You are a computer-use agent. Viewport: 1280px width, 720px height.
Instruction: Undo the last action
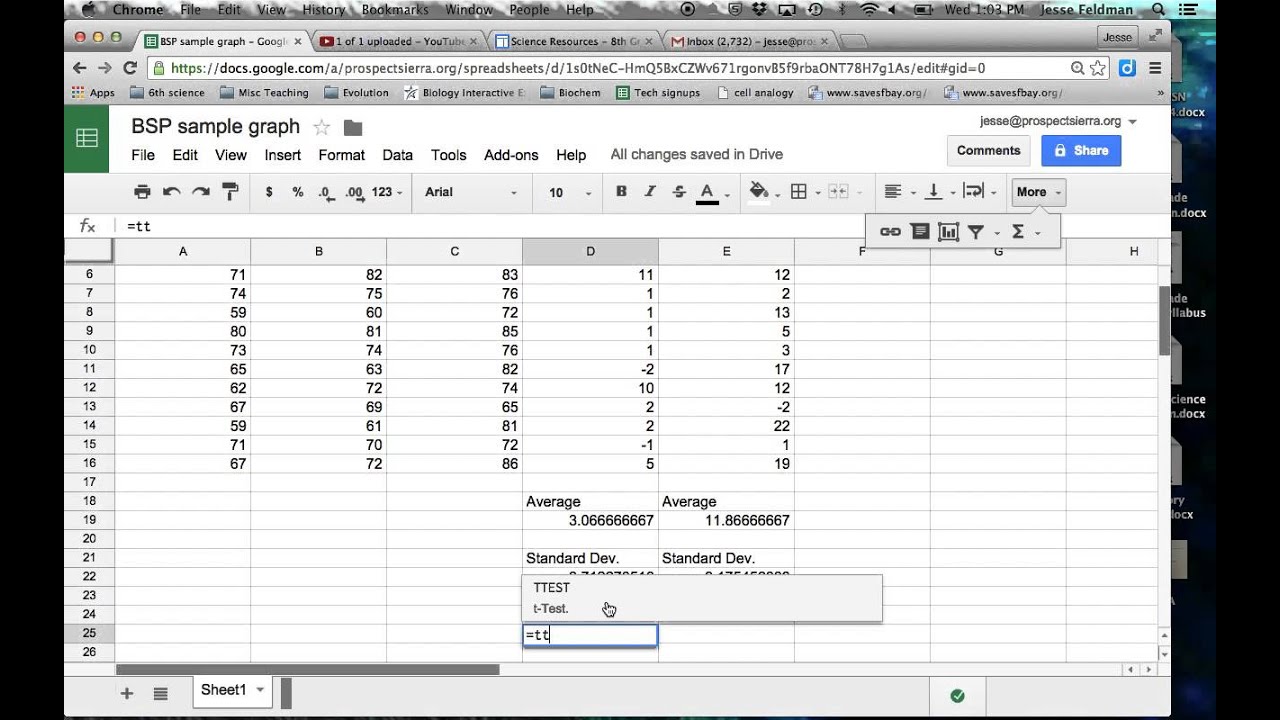171,192
